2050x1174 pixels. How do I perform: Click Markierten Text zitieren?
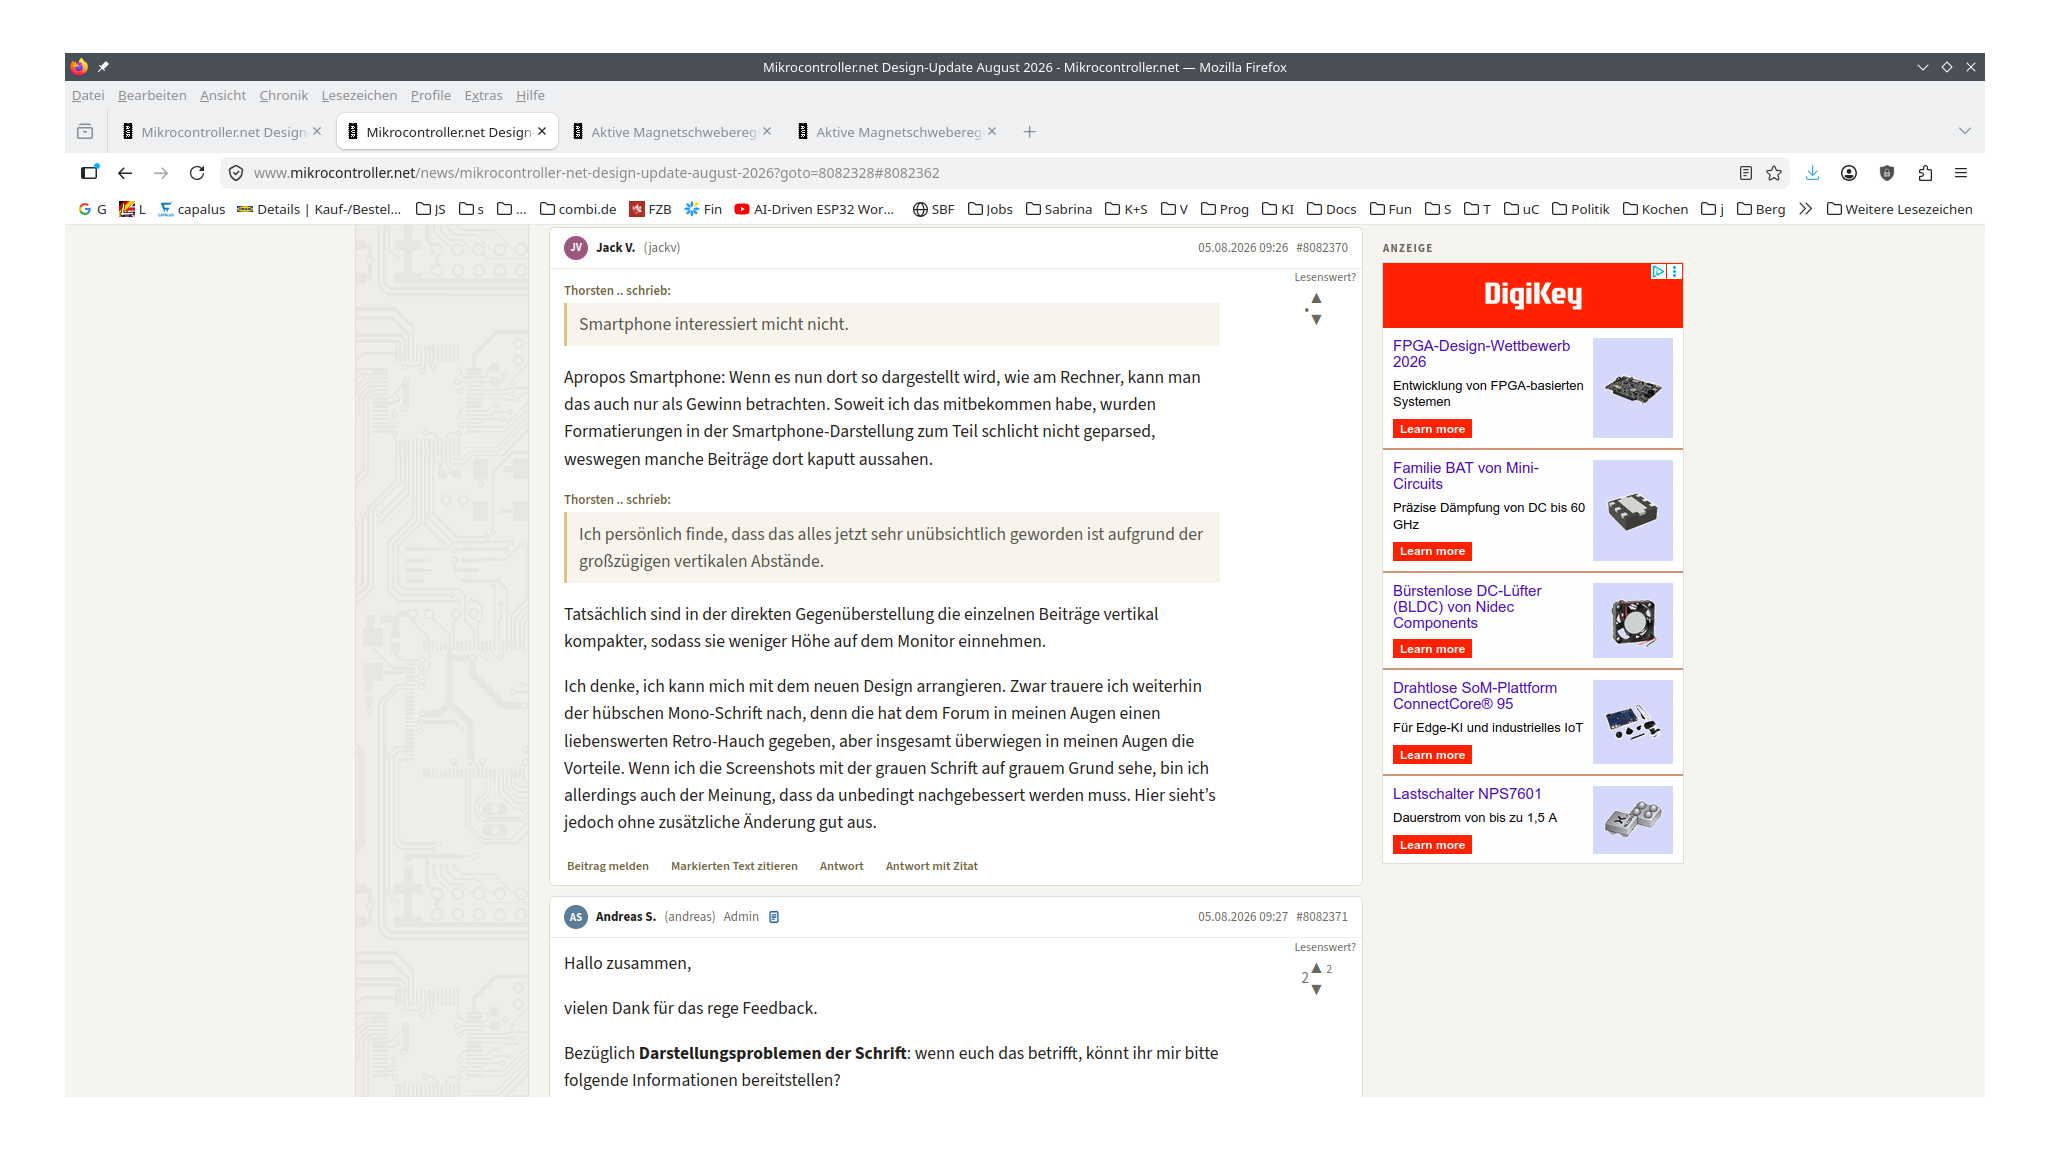[x=734, y=866]
